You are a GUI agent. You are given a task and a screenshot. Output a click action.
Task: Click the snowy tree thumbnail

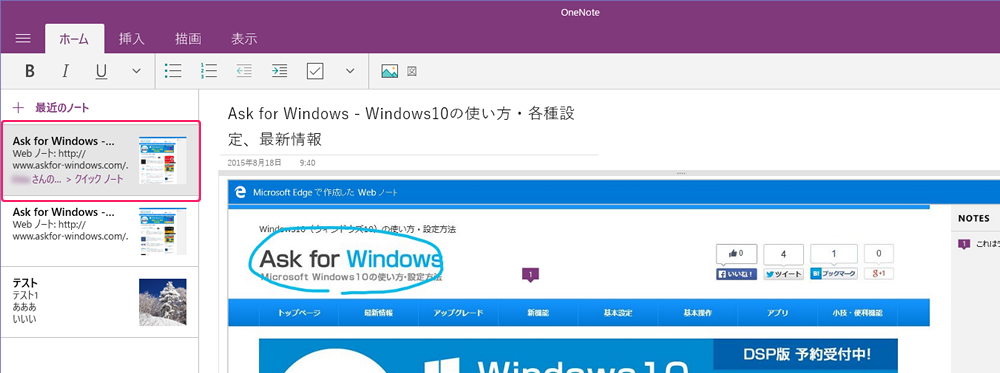[x=163, y=302]
